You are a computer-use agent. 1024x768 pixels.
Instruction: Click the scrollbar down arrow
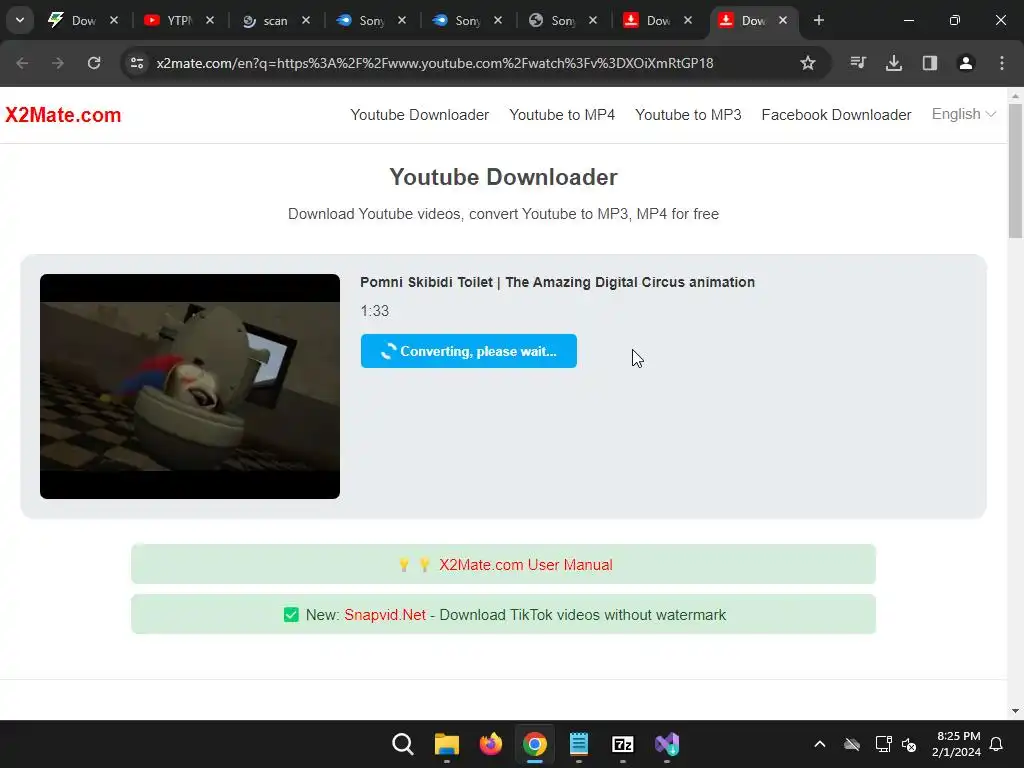click(x=1015, y=711)
